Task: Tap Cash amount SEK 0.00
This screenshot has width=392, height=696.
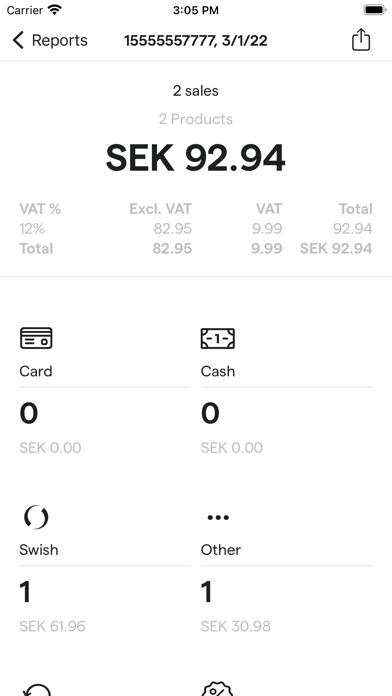Action: click(x=231, y=447)
